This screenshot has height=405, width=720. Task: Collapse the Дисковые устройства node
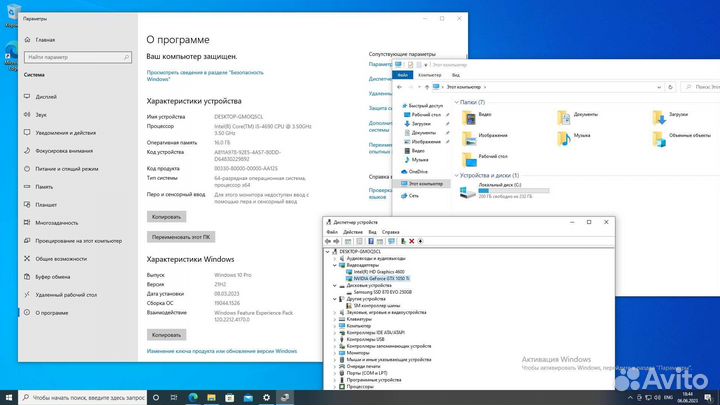(x=335, y=285)
